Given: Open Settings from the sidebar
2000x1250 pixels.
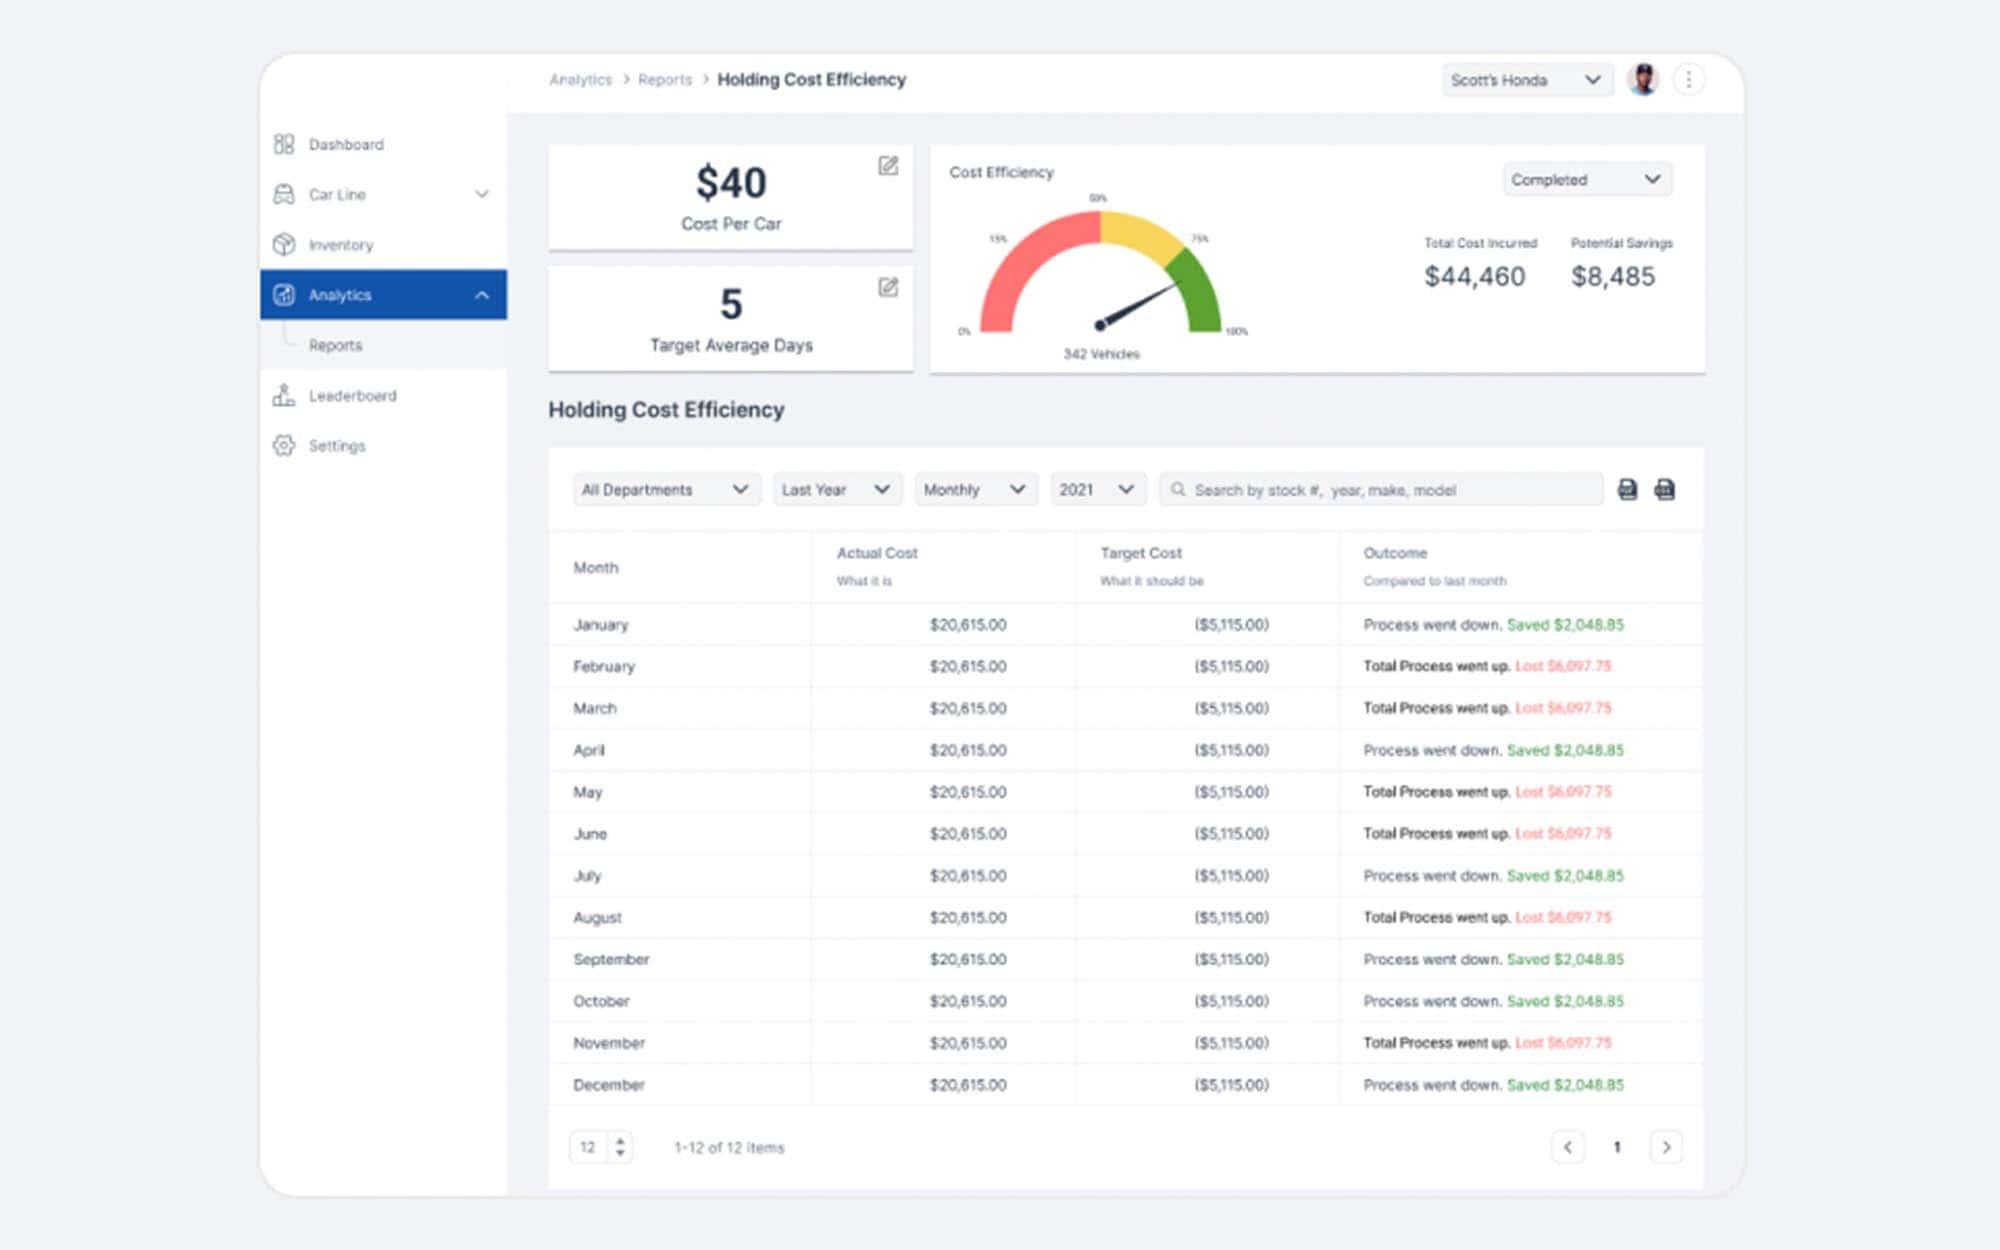Looking at the screenshot, I should pos(336,446).
